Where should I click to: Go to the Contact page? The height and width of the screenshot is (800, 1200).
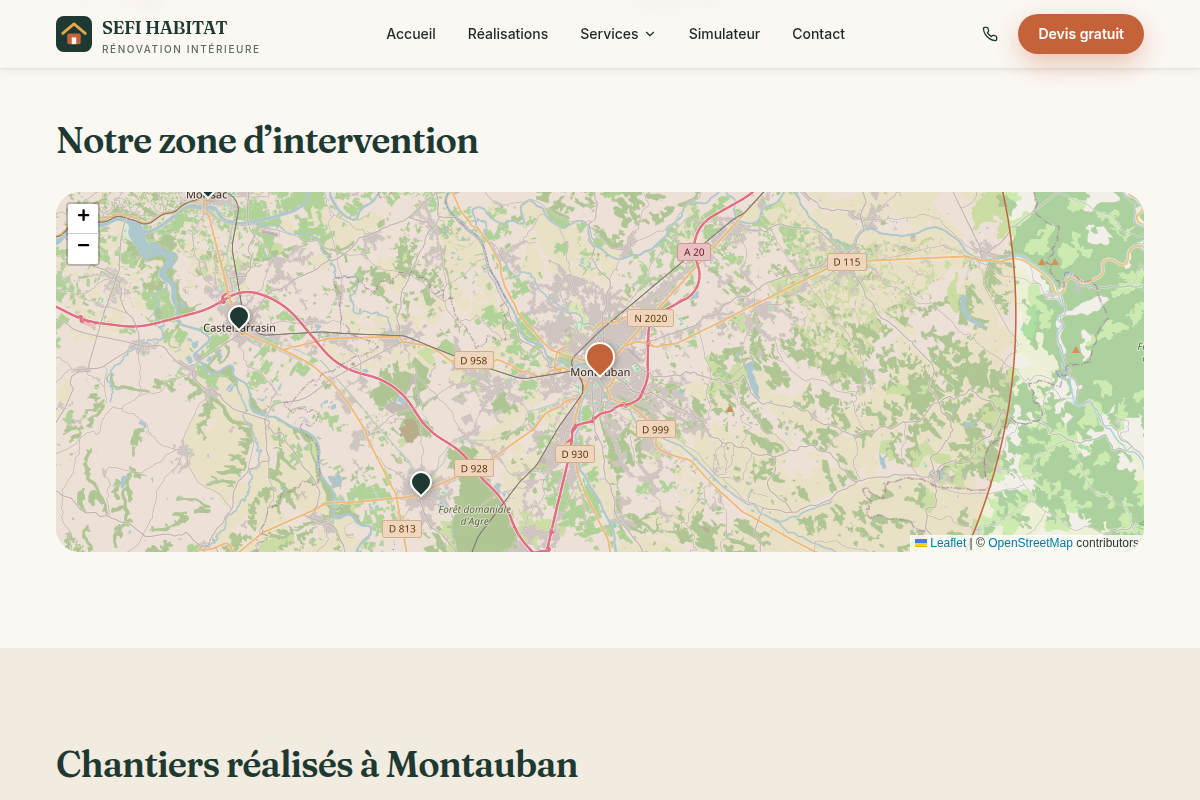818,34
